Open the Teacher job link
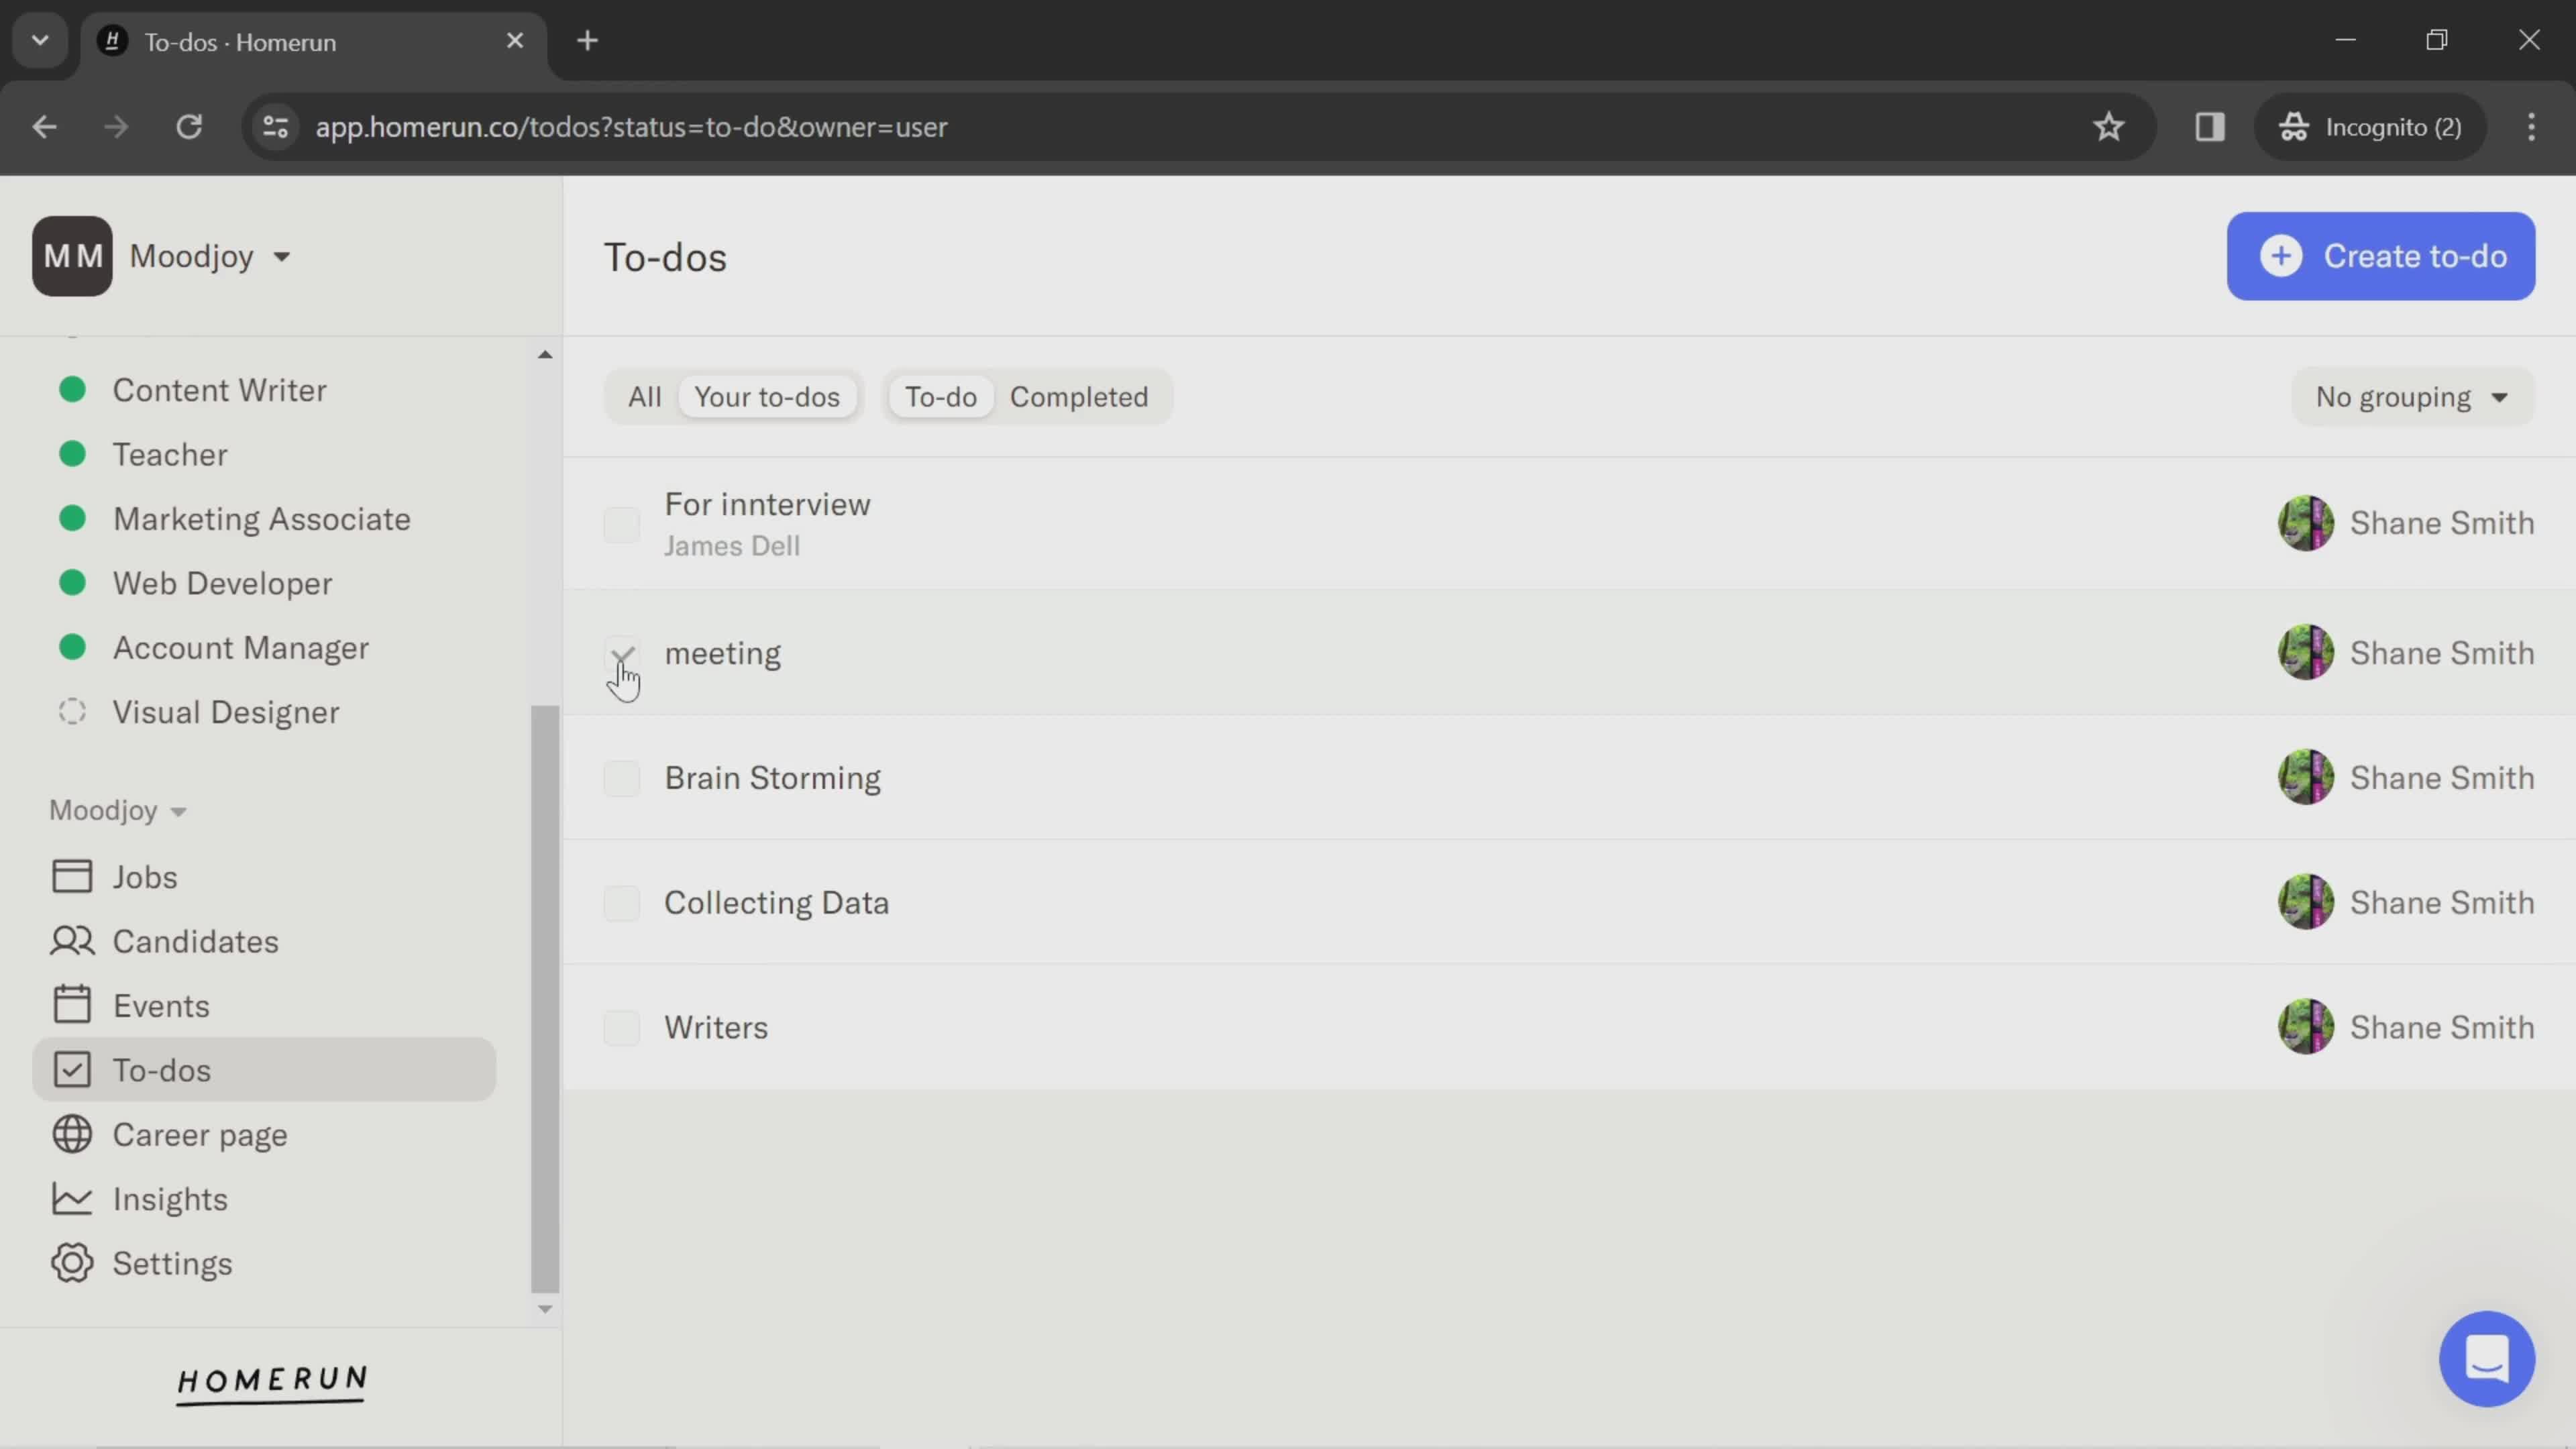The height and width of the screenshot is (1449, 2576). tap(170, 454)
